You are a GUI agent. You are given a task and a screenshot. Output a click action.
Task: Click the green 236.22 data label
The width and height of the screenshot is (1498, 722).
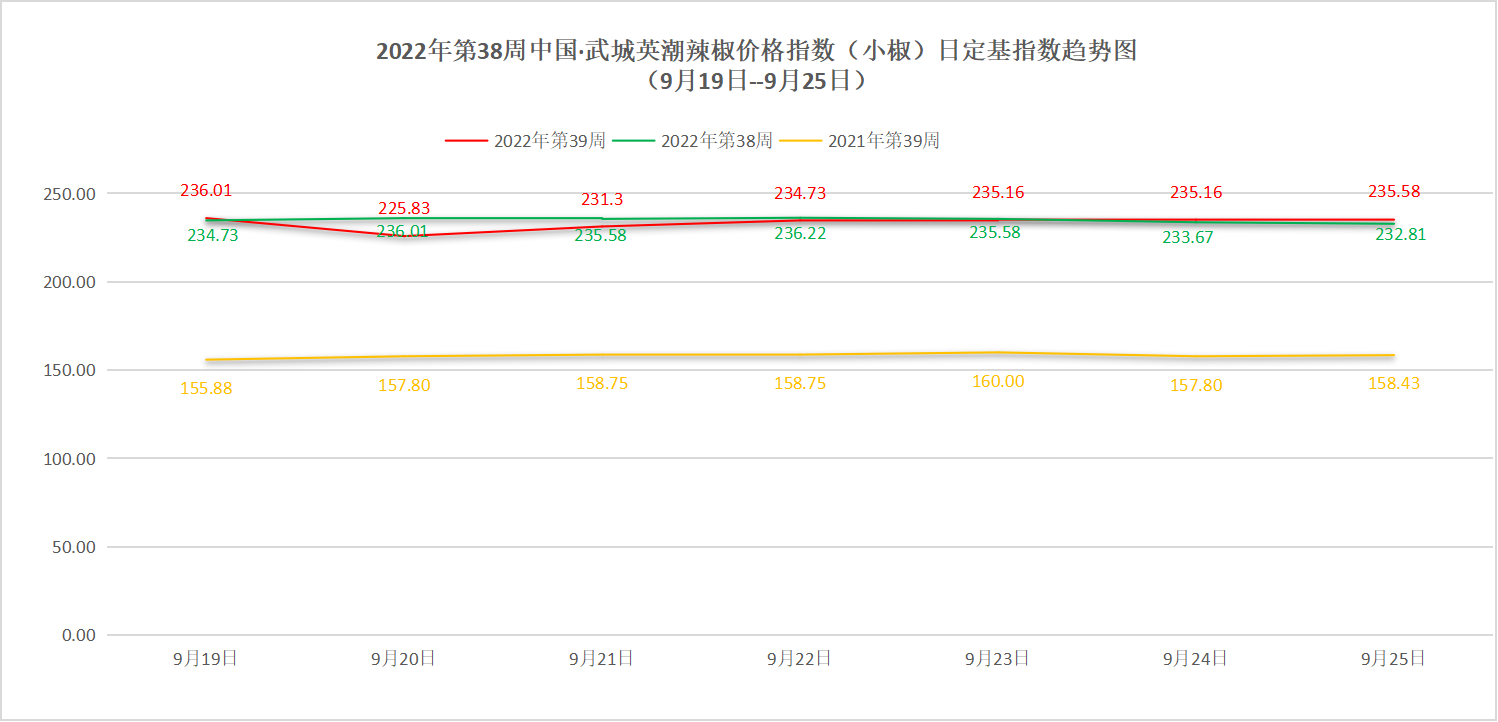(800, 233)
